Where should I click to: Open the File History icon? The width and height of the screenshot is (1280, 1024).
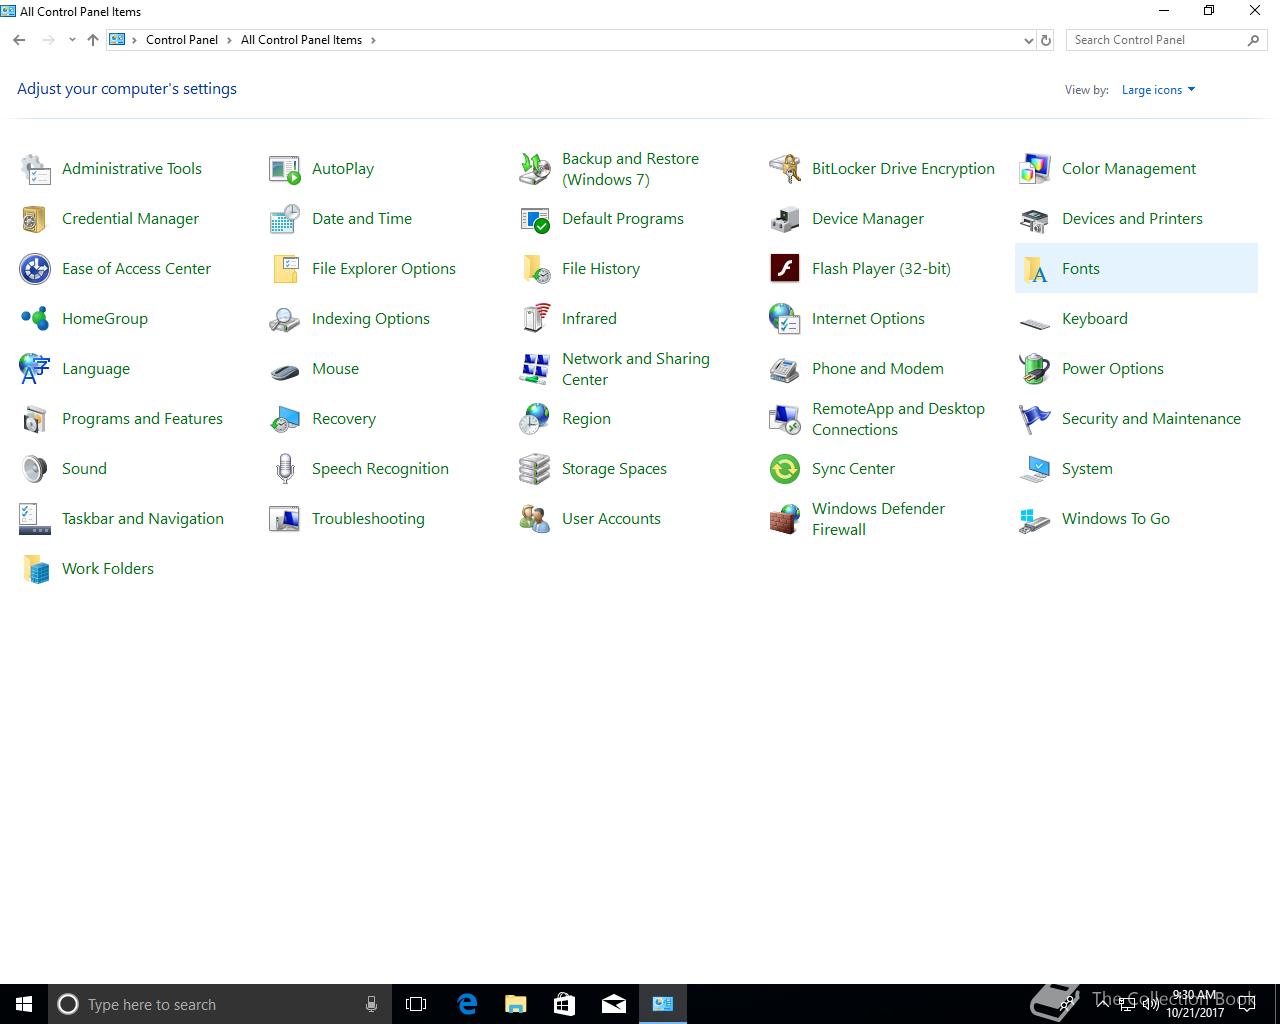click(535, 269)
